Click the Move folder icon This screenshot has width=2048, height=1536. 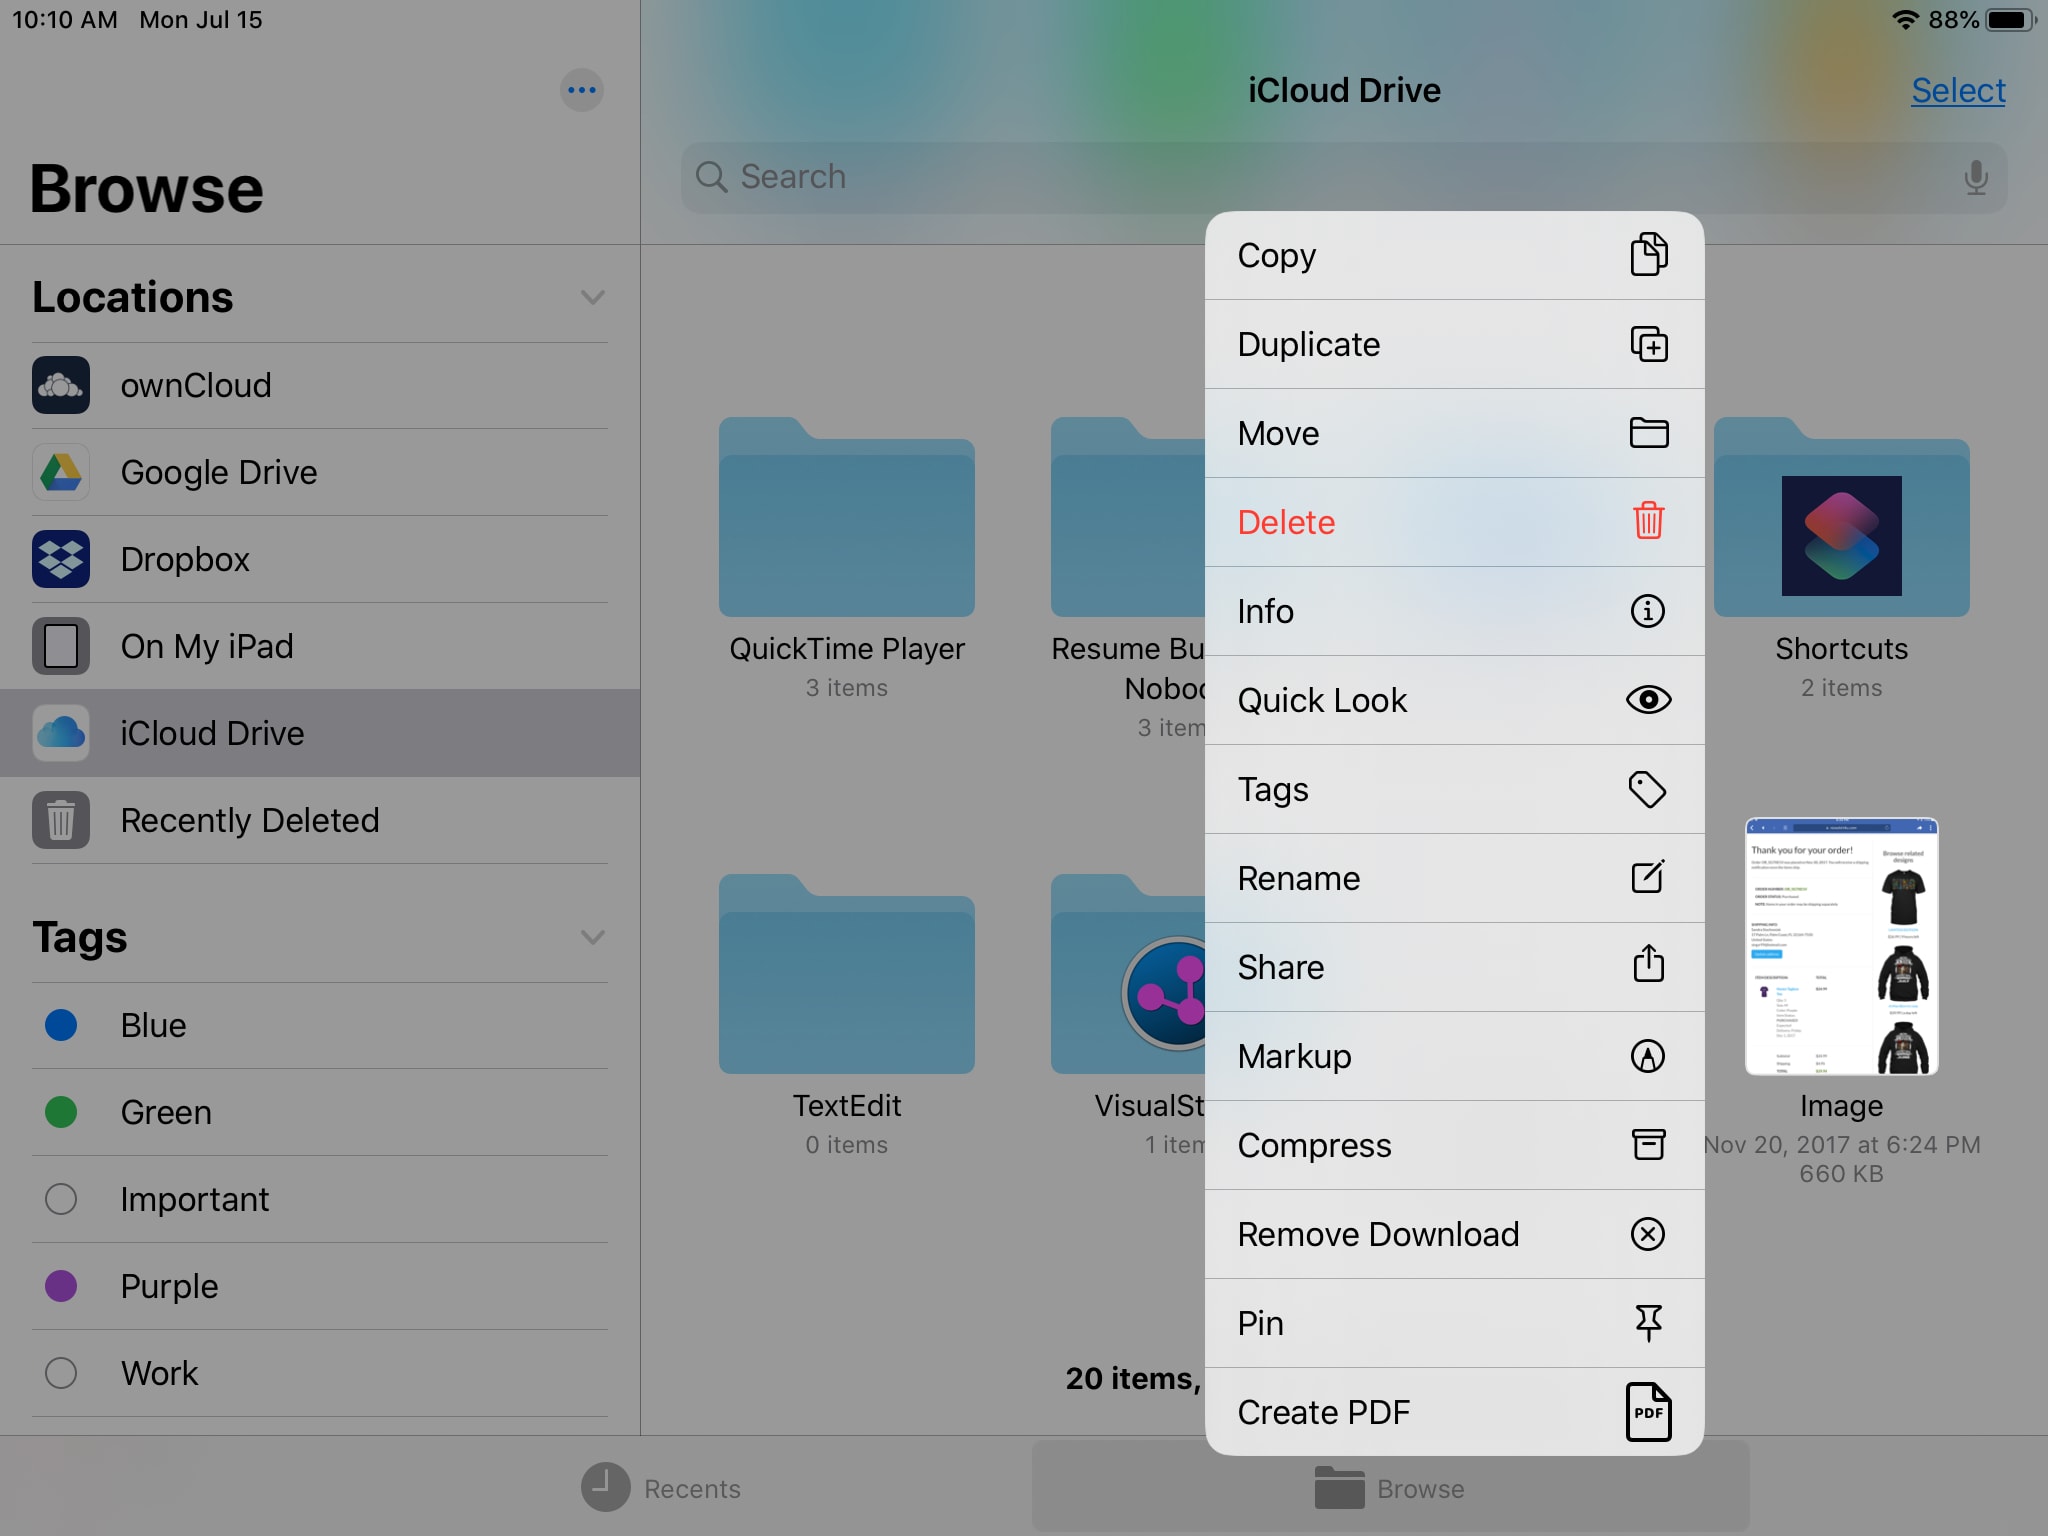(1648, 433)
